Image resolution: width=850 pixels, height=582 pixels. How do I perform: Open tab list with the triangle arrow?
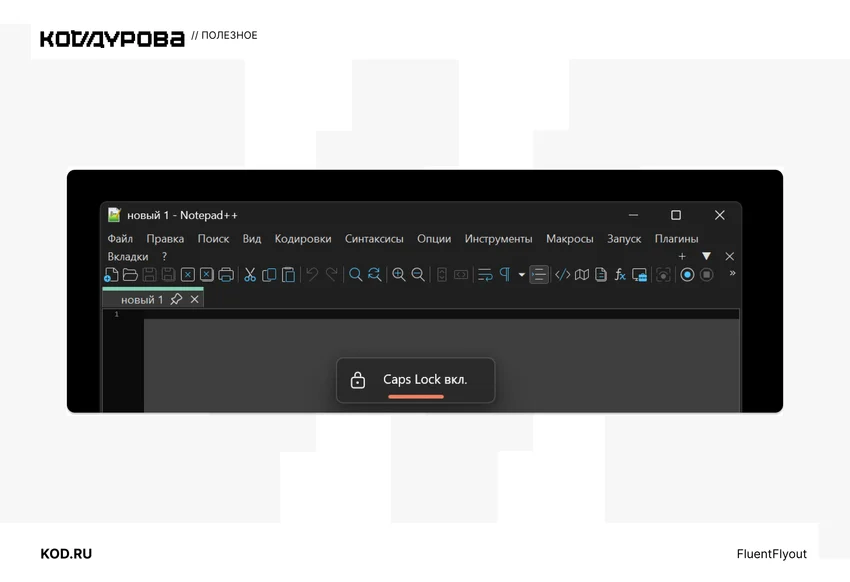[706, 256]
